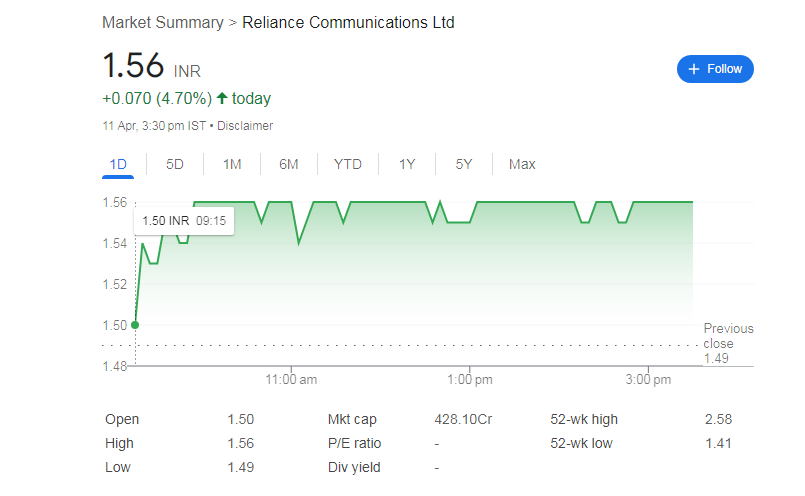Image resolution: width=805 pixels, height=496 pixels.
Task: Click the 1:00 pm axis label
Action: pos(469,379)
